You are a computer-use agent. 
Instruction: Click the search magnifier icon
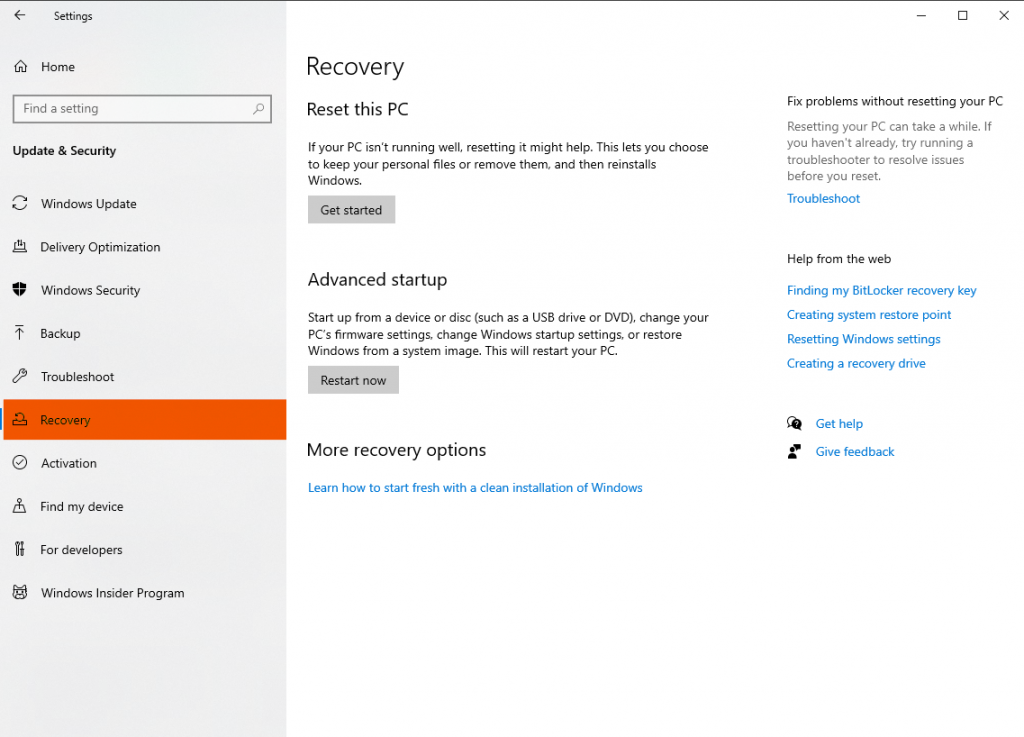(x=259, y=108)
